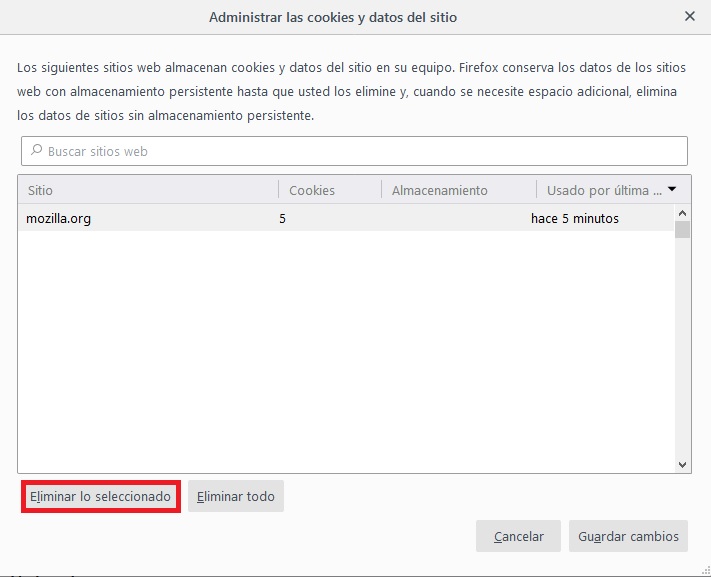Sort by Almacenamiento column header
This screenshot has width=711, height=577.
tap(458, 190)
